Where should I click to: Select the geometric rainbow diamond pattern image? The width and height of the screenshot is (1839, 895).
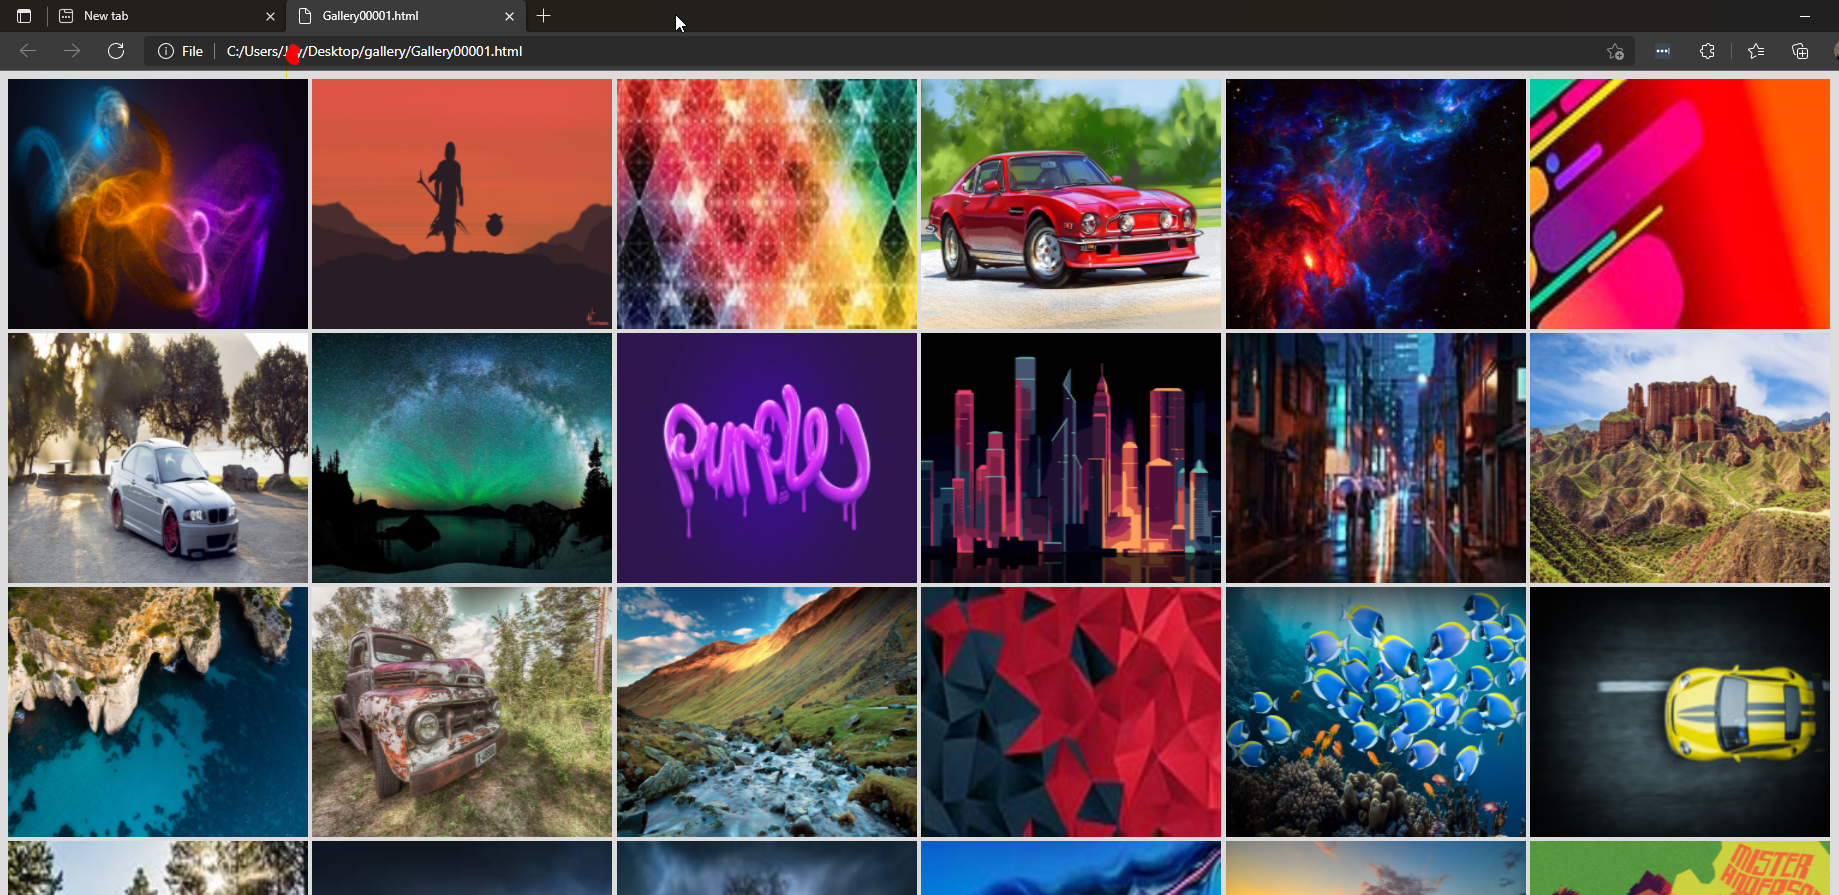point(767,204)
